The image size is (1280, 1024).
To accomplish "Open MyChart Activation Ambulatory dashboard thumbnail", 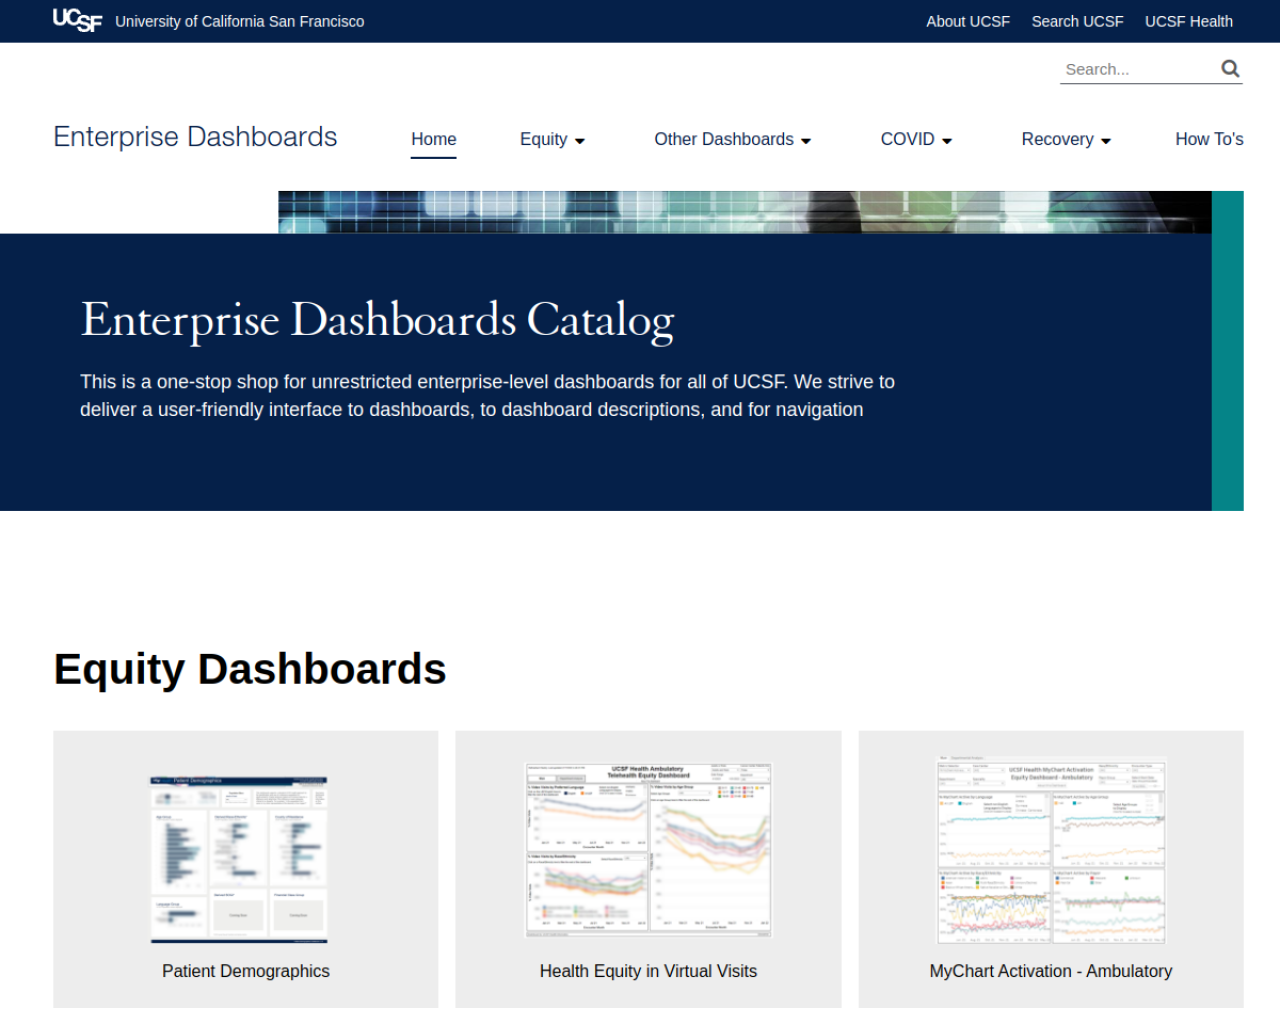I will click(1051, 850).
